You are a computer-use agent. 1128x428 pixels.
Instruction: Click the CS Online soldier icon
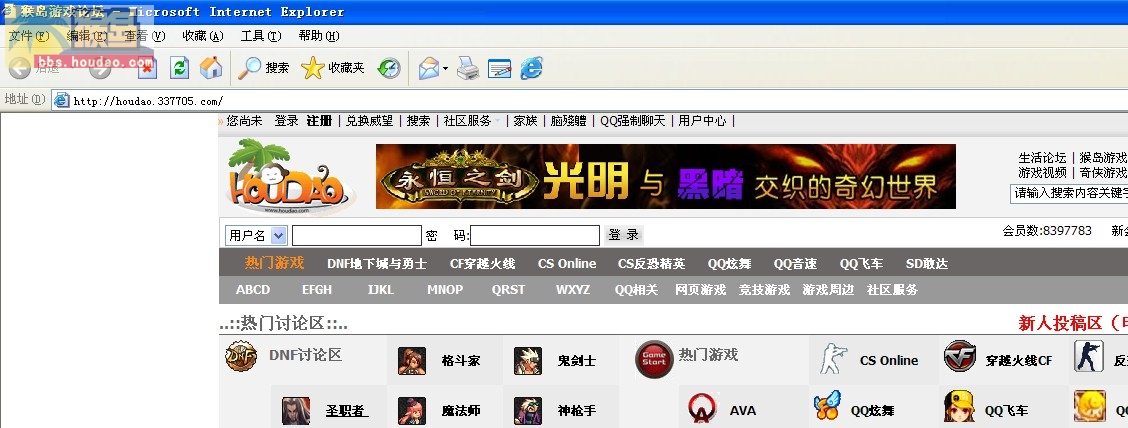click(834, 358)
